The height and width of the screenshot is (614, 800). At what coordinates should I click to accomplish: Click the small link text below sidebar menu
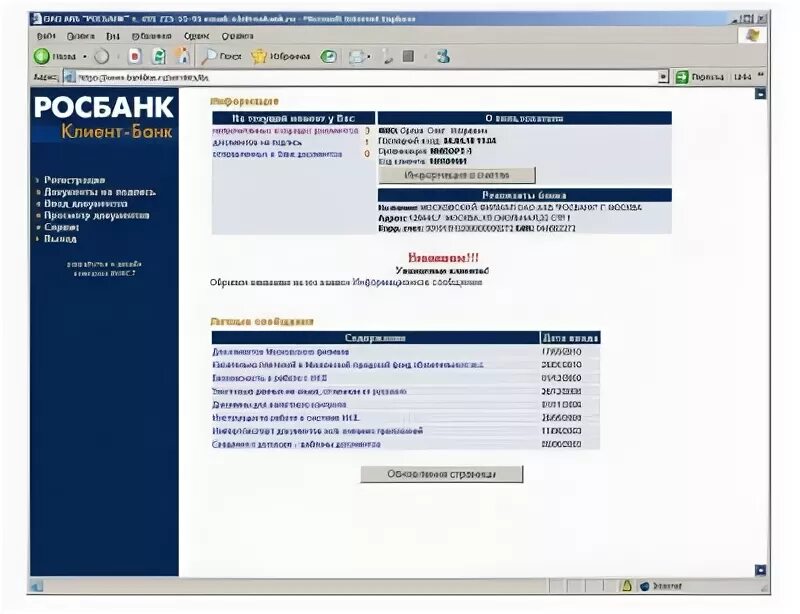(x=104, y=268)
